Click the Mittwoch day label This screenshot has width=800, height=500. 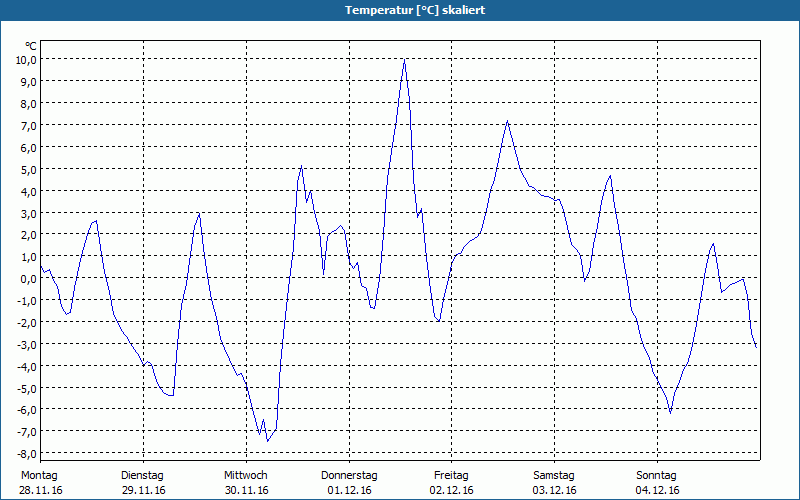click(x=246, y=476)
